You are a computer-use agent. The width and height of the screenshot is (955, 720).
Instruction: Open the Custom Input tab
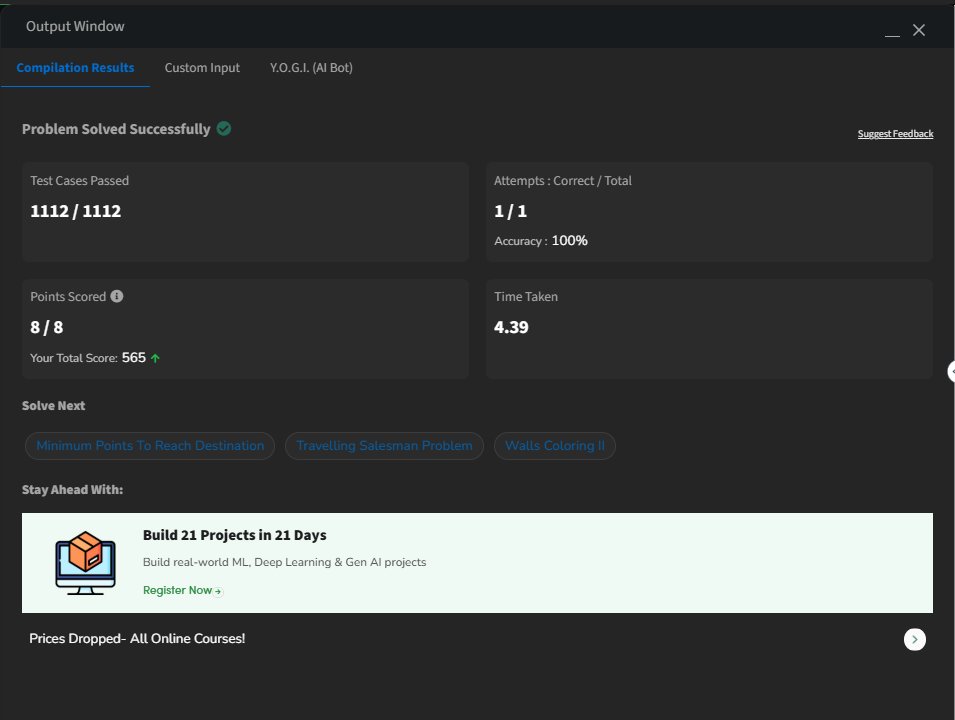point(202,68)
